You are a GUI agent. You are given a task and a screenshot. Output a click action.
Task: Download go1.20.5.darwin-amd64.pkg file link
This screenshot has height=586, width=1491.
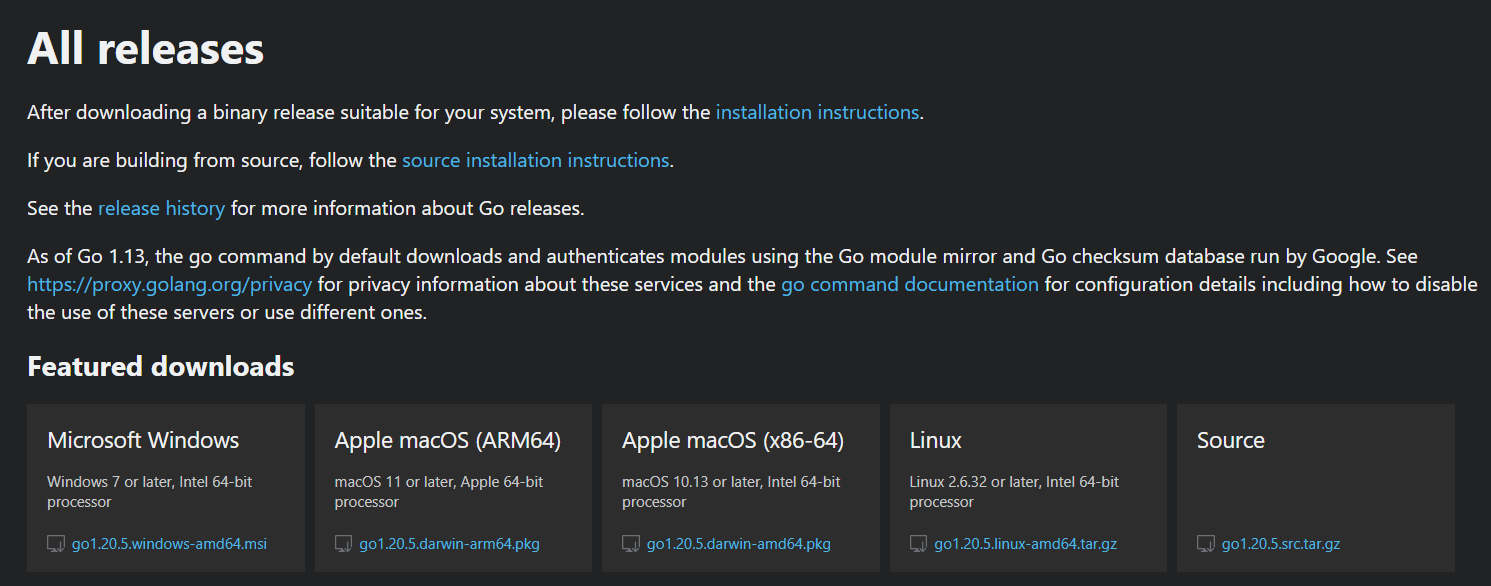tap(738, 544)
